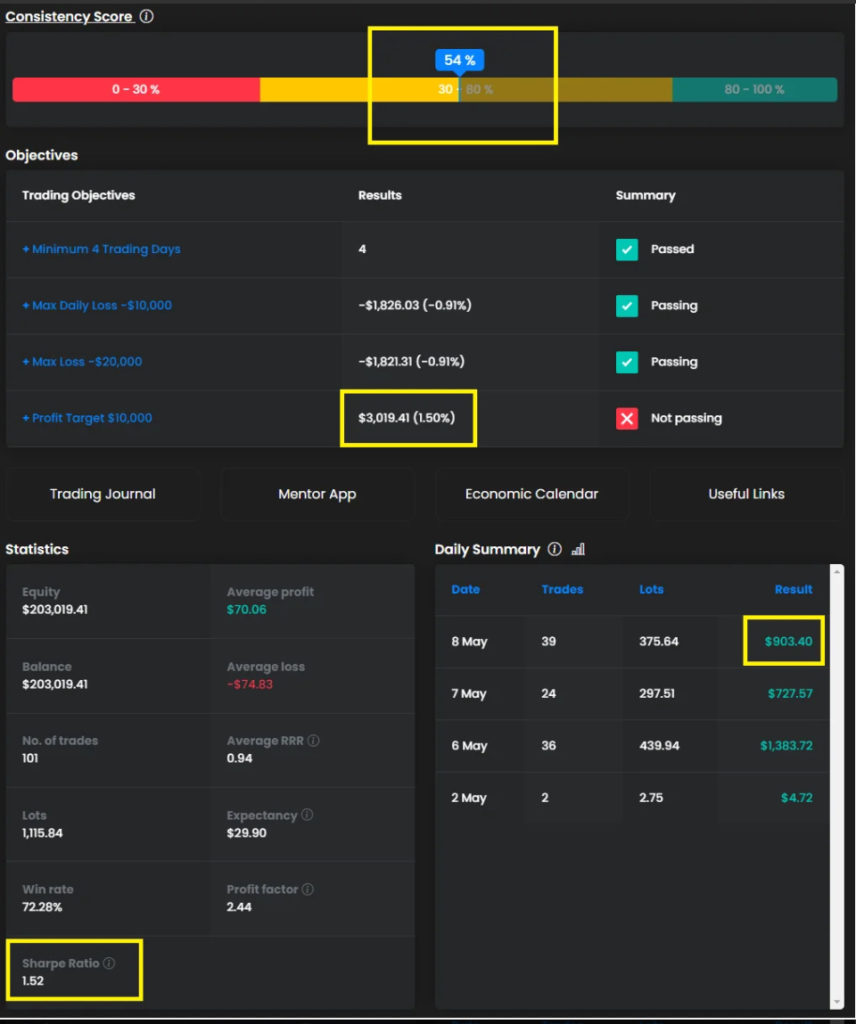
Task: Open the Economic Calendar
Action: 532,494
